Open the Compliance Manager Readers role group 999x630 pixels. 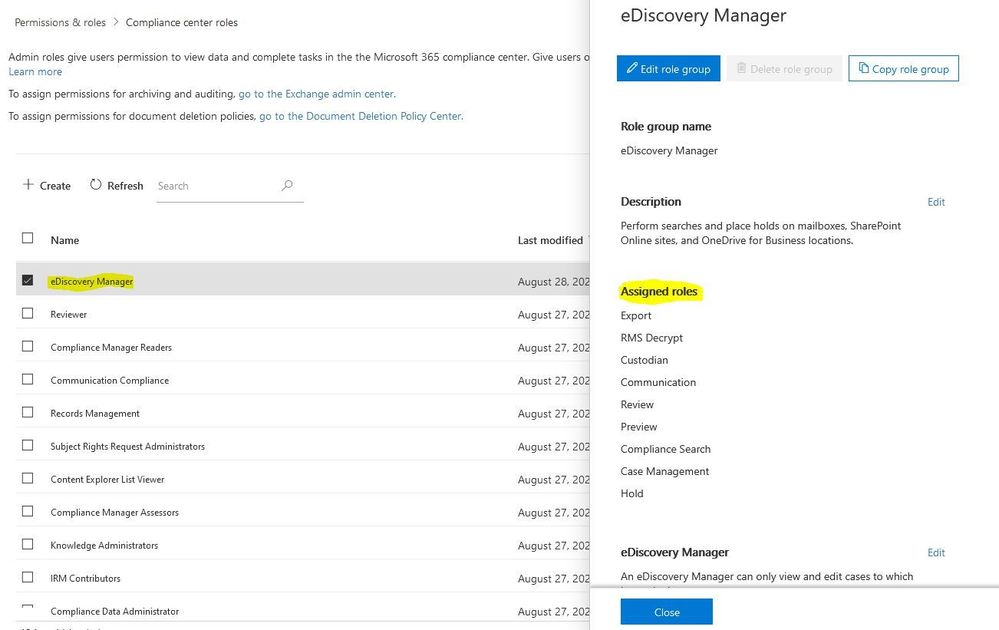coord(111,348)
